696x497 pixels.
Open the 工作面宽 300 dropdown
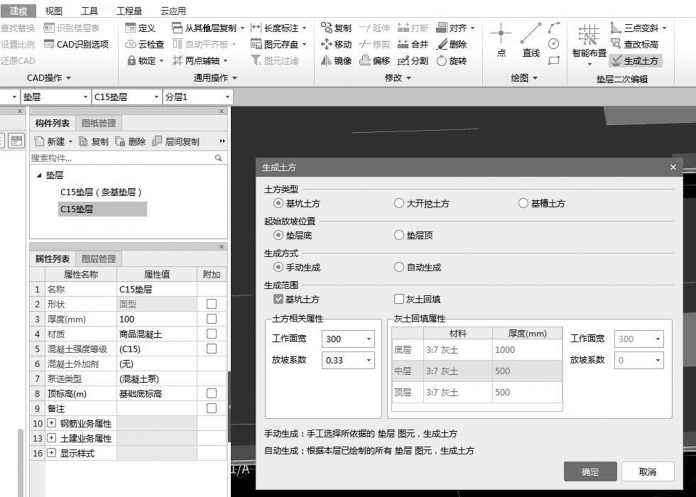click(x=346, y=339)
